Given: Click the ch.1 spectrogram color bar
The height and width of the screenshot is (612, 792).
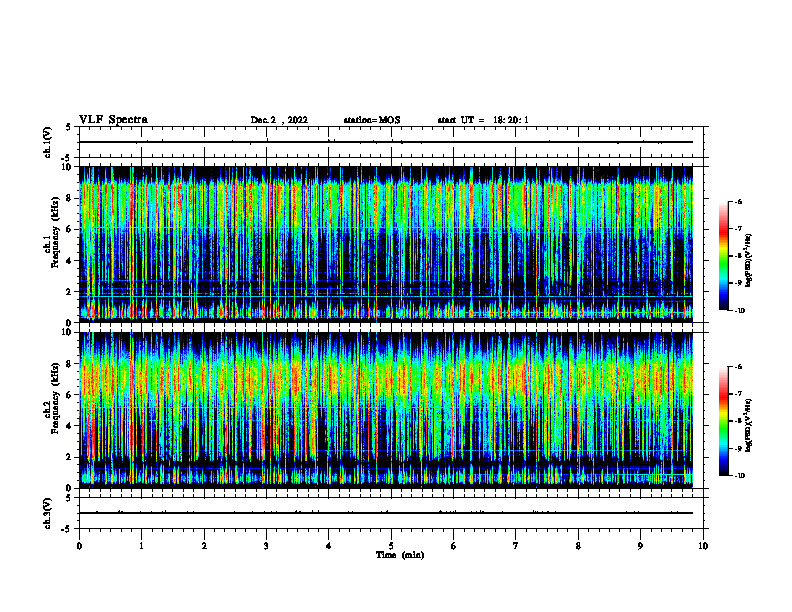Looking at the screenshot, I should [x=723, y=256].
